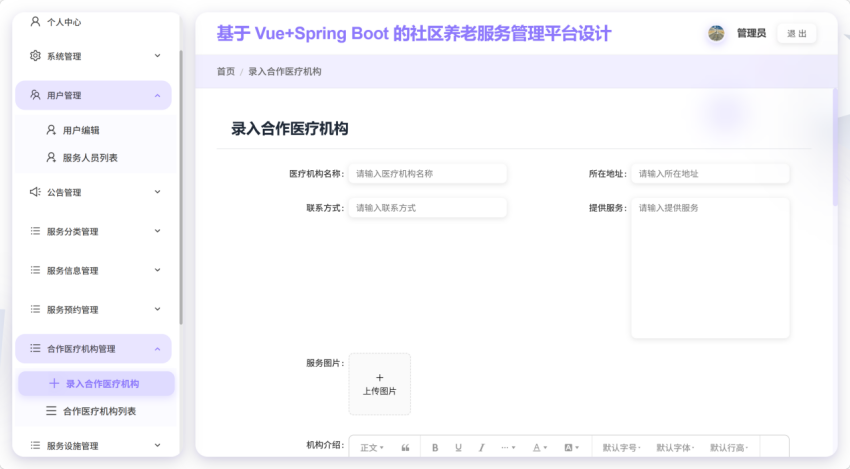Click the 退出 logout button

(797, 34)
